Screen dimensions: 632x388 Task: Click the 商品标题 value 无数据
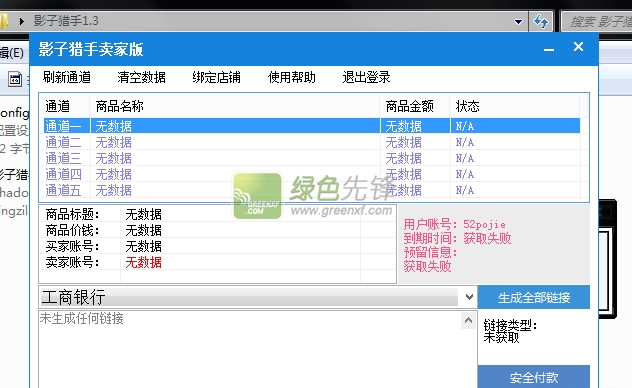point(143,214)
